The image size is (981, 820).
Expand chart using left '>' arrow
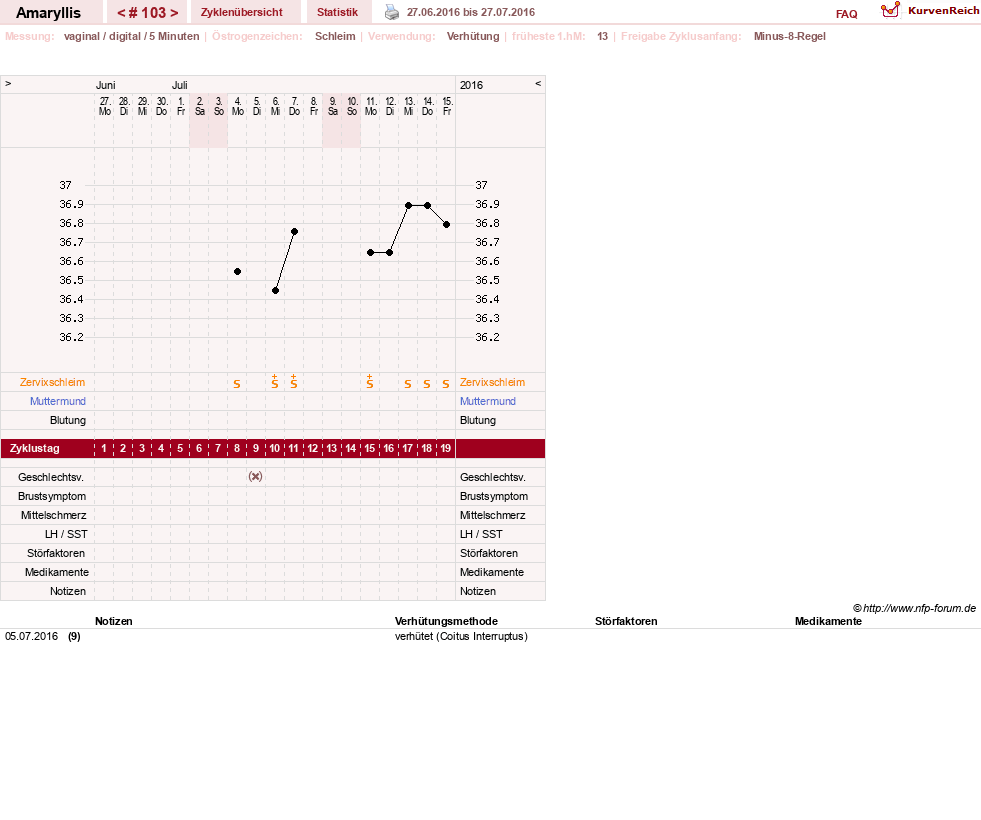[8, 83]
